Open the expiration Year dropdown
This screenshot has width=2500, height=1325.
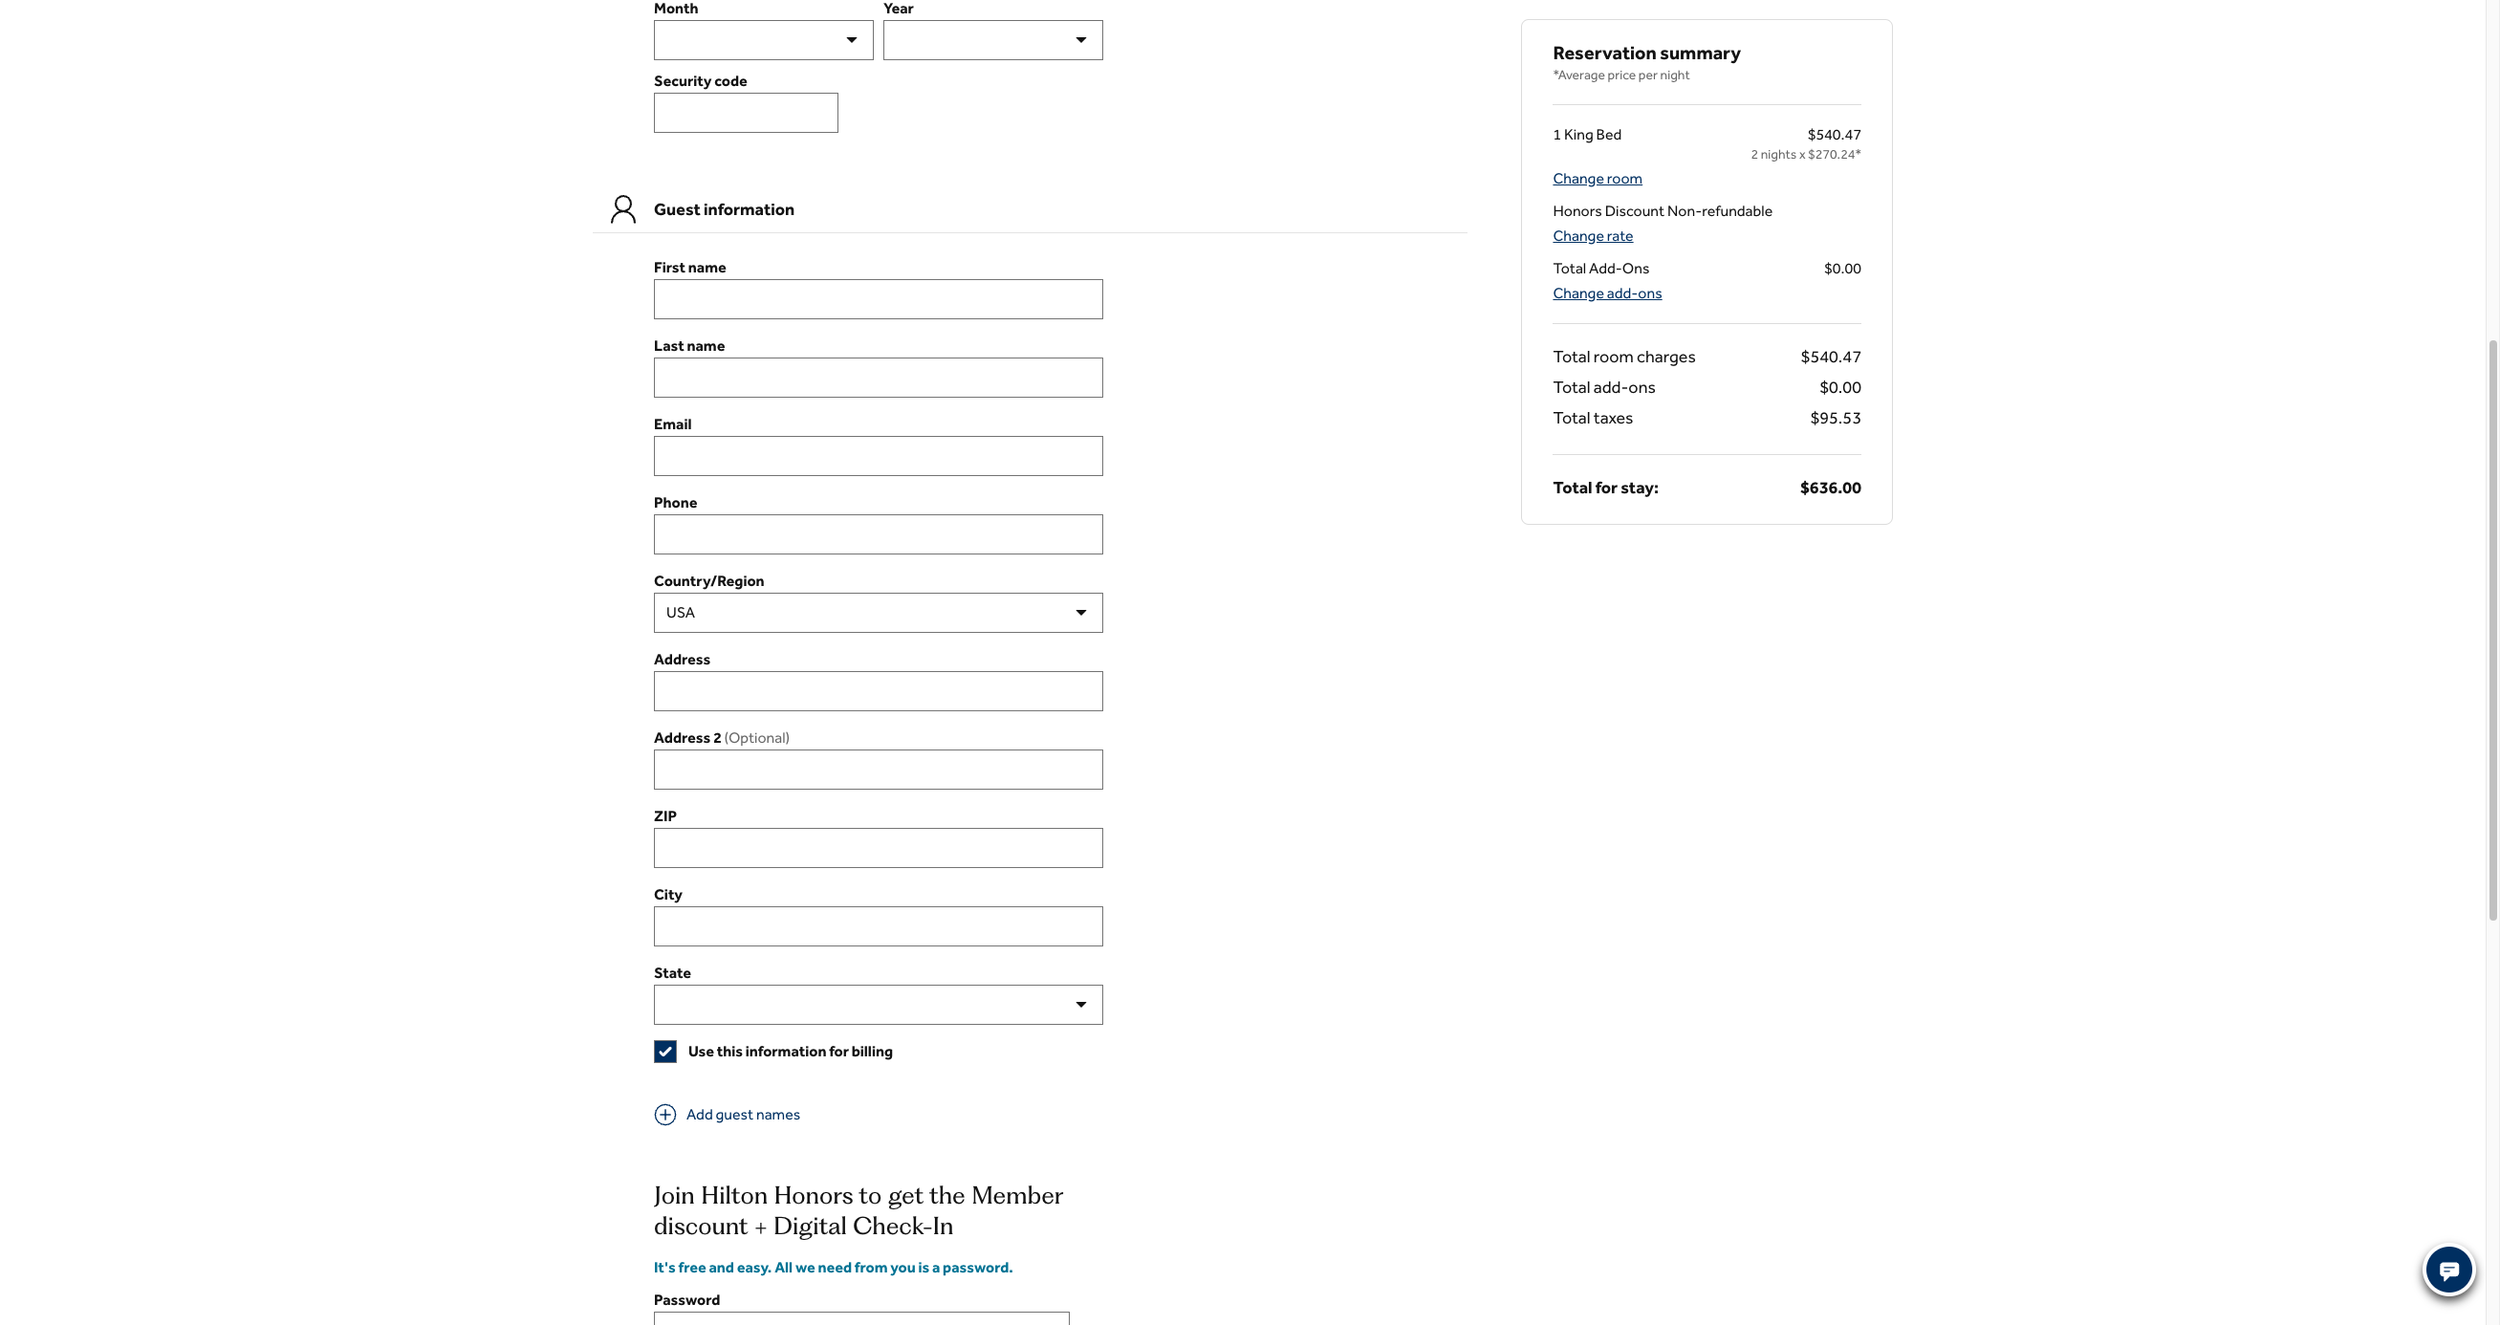pos(992,40)
